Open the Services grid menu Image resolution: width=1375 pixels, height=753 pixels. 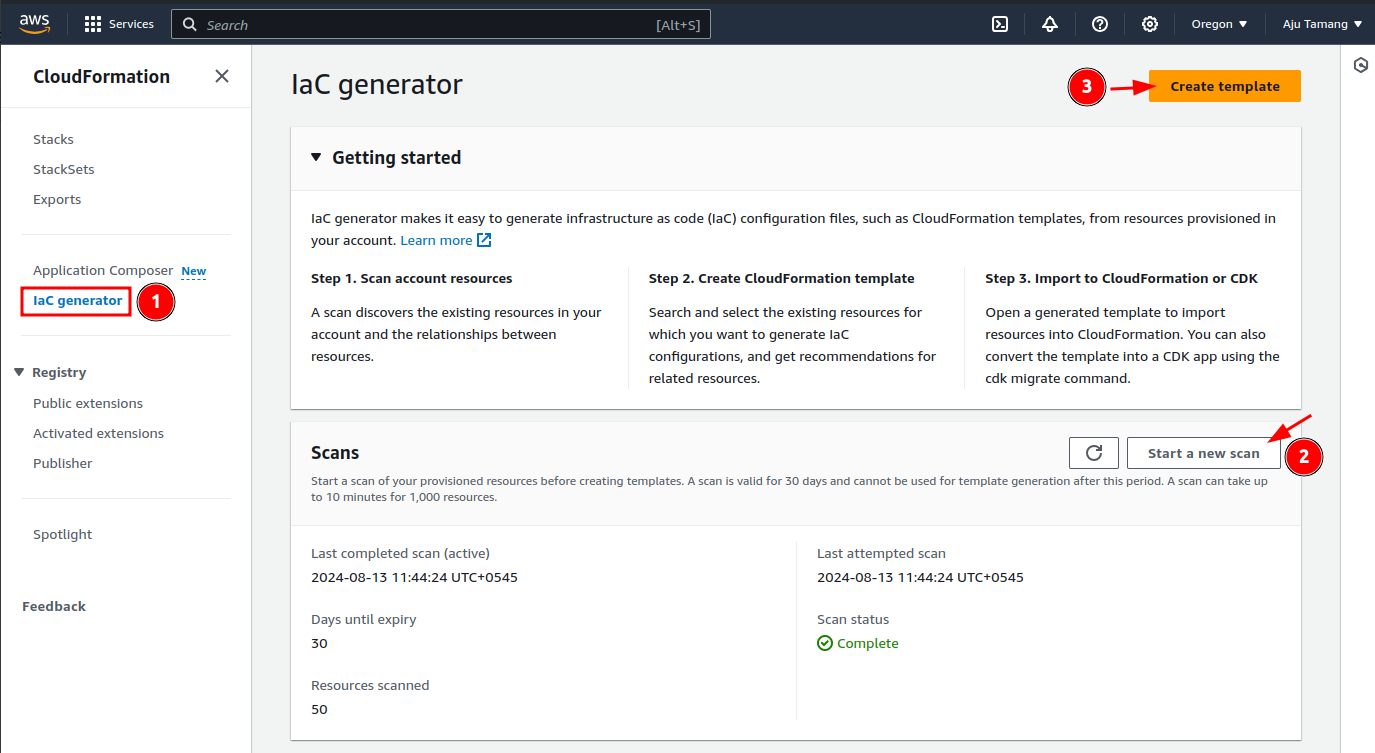119,24
